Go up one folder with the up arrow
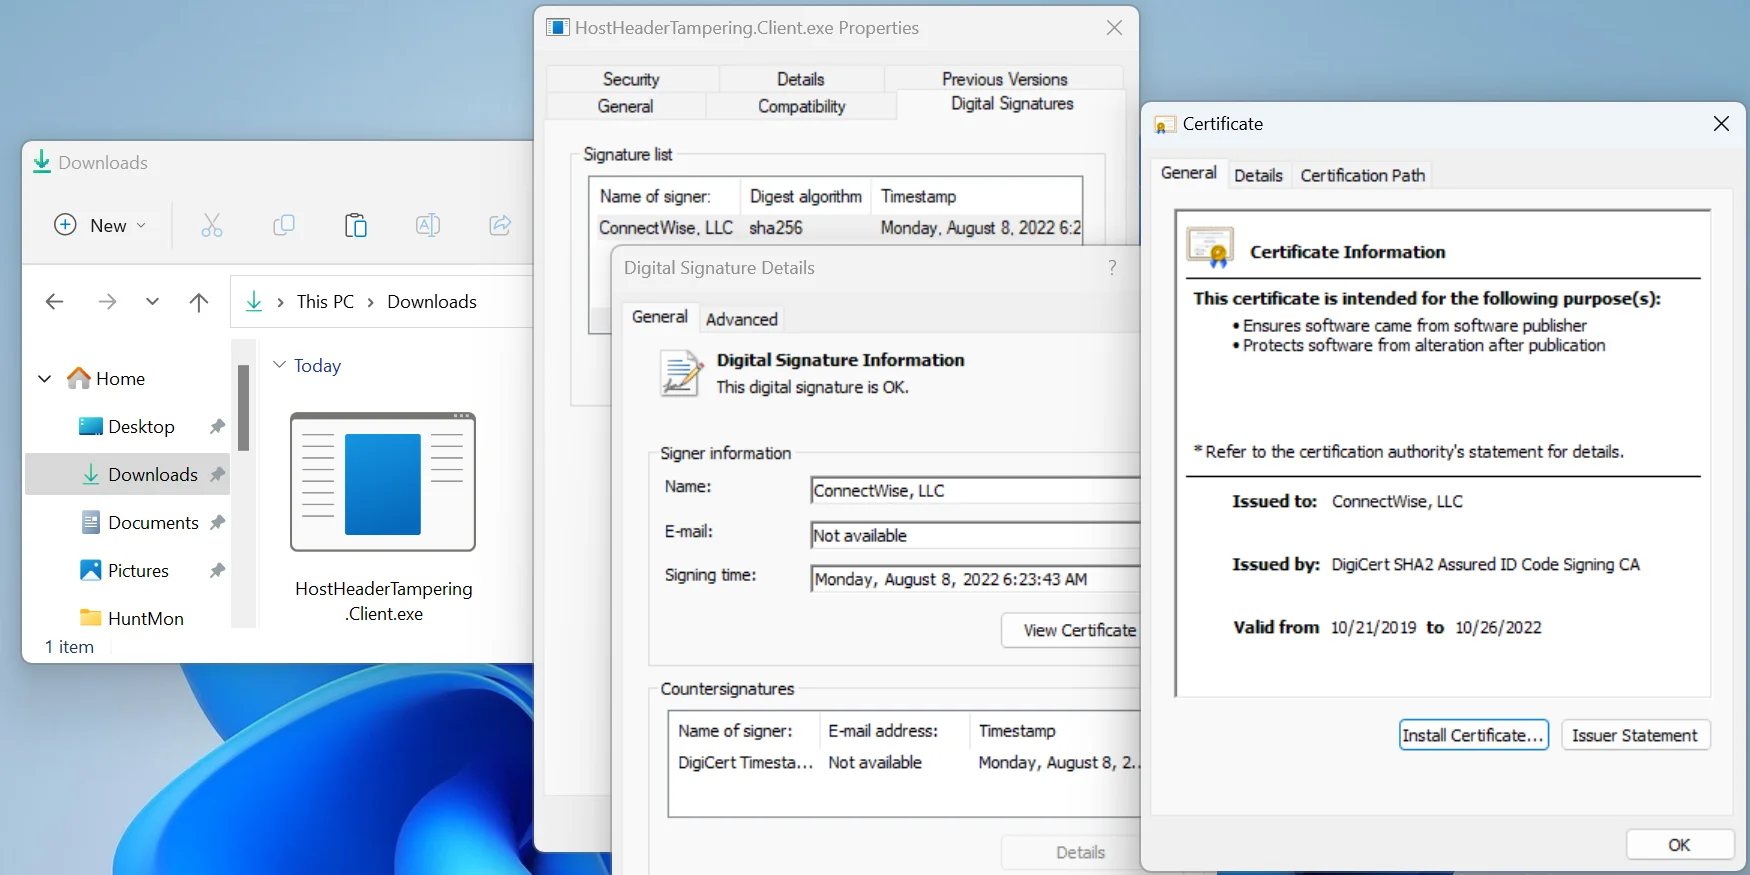 point(199,301)
